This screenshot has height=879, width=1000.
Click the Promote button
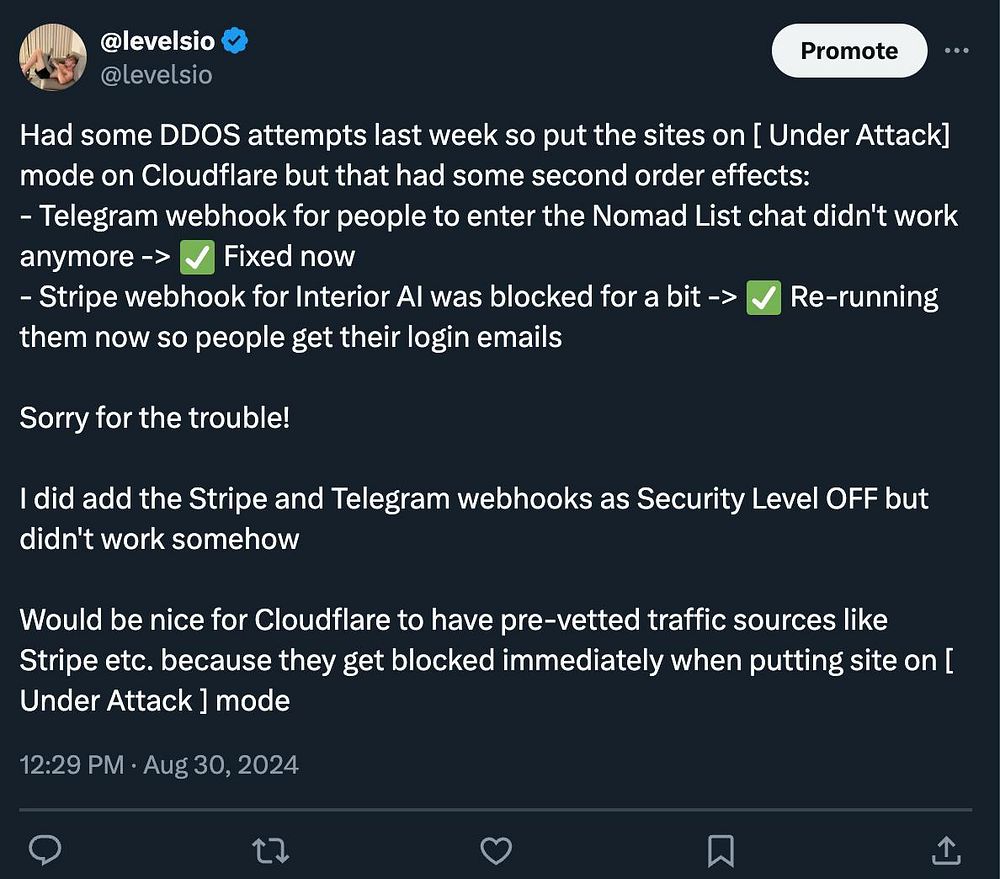[x=849, y=50]
